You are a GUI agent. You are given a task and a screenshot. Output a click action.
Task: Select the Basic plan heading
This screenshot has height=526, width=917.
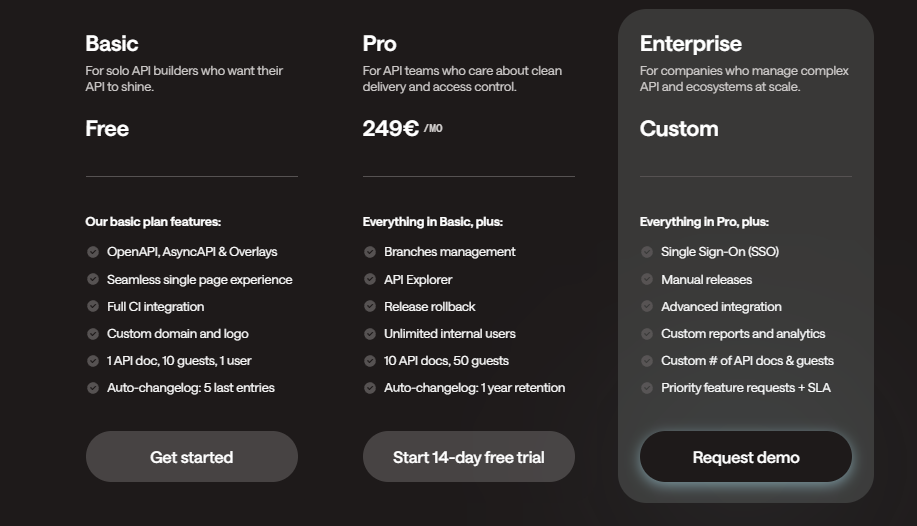click(112, 44)
